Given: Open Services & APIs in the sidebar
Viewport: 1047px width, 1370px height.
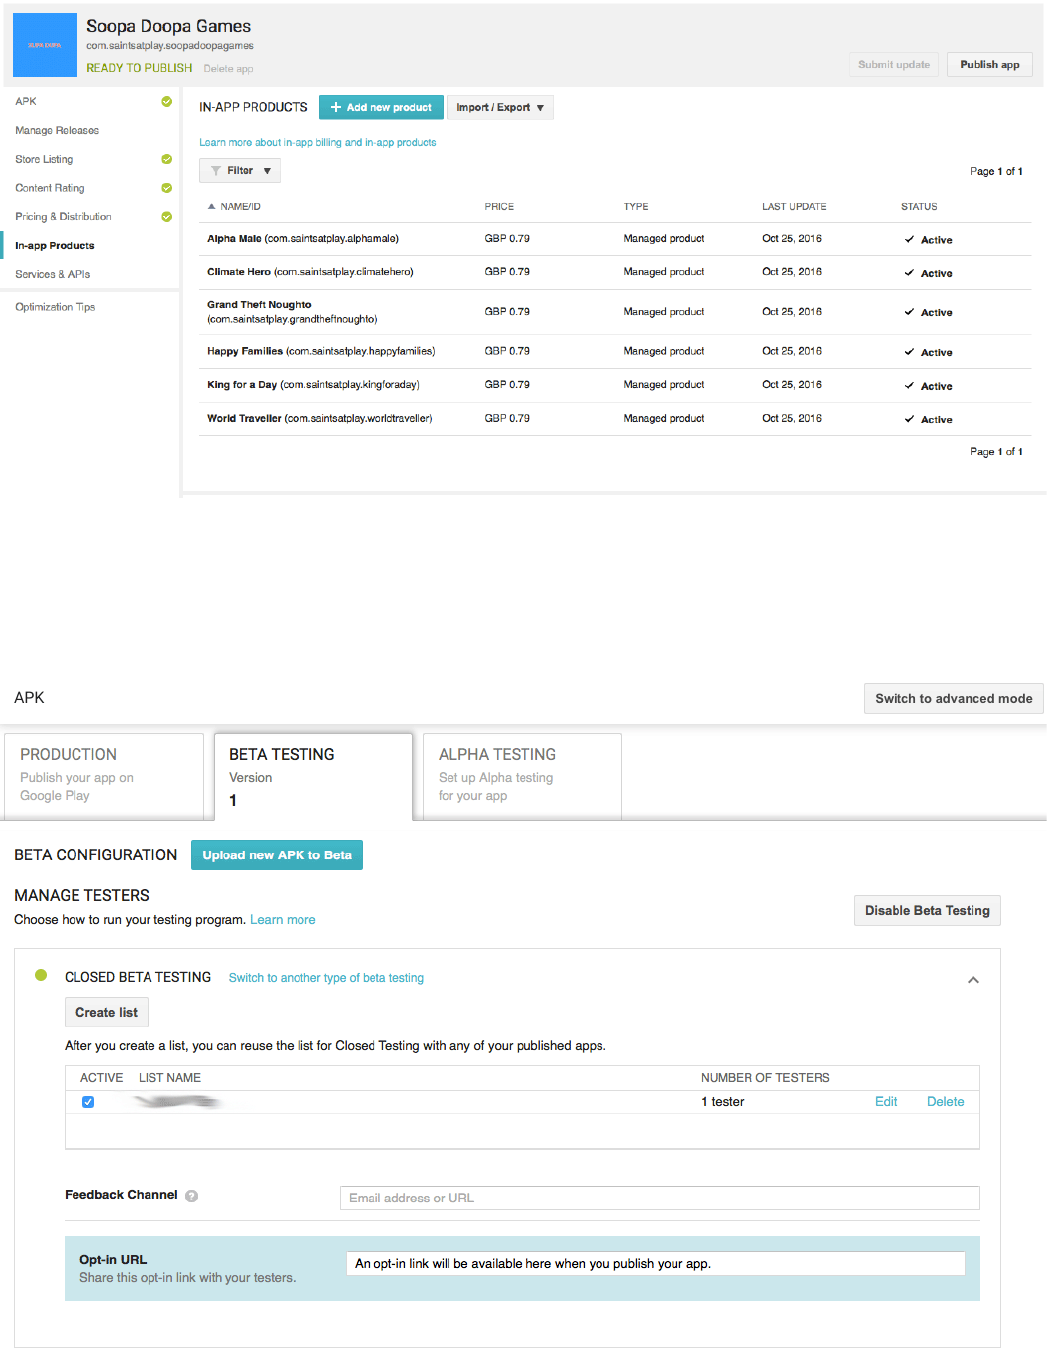Looking at the screenshot, I should [52, 274].
